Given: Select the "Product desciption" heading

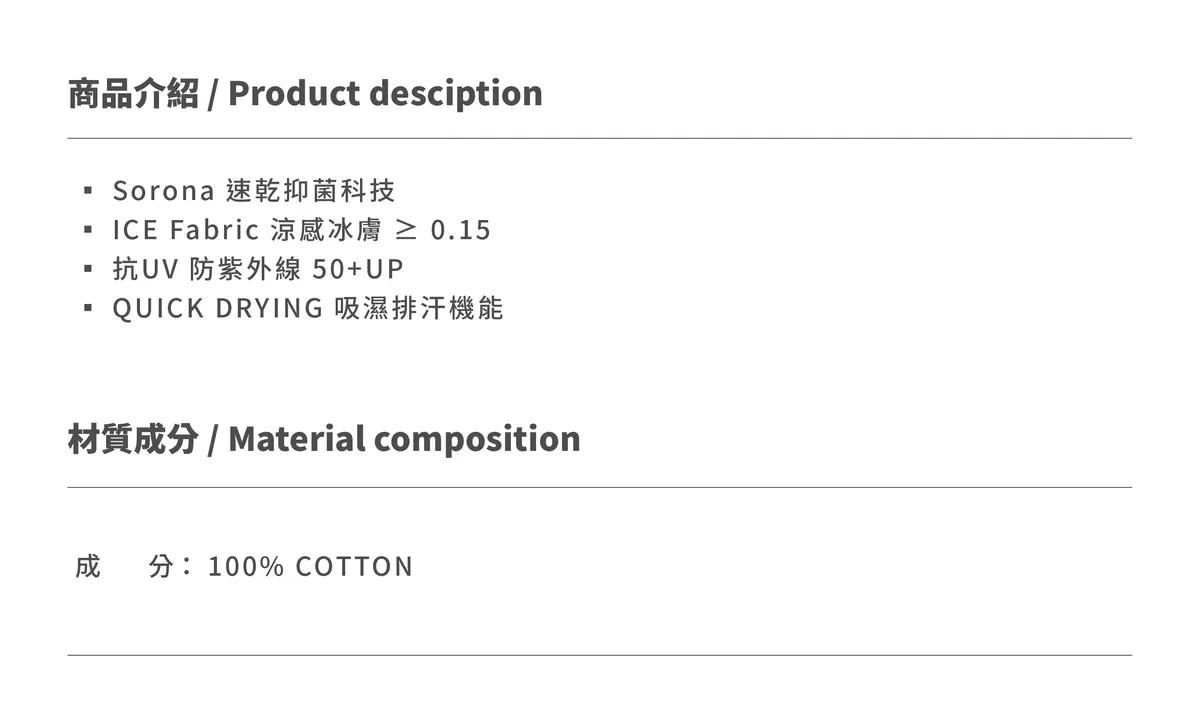Looking at the screenshot, I should [385, 93].
